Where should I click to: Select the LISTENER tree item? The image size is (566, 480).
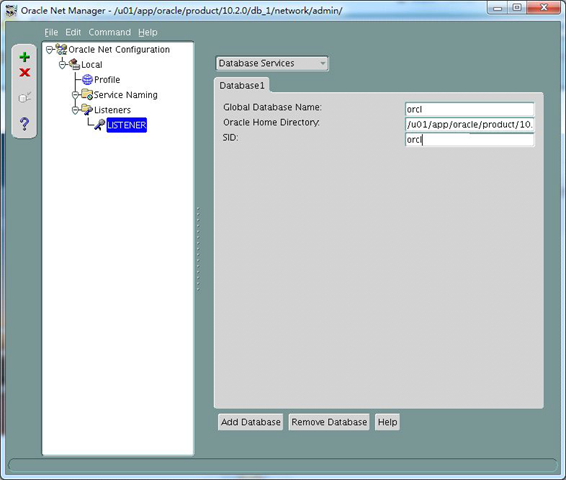click(127, 125)
